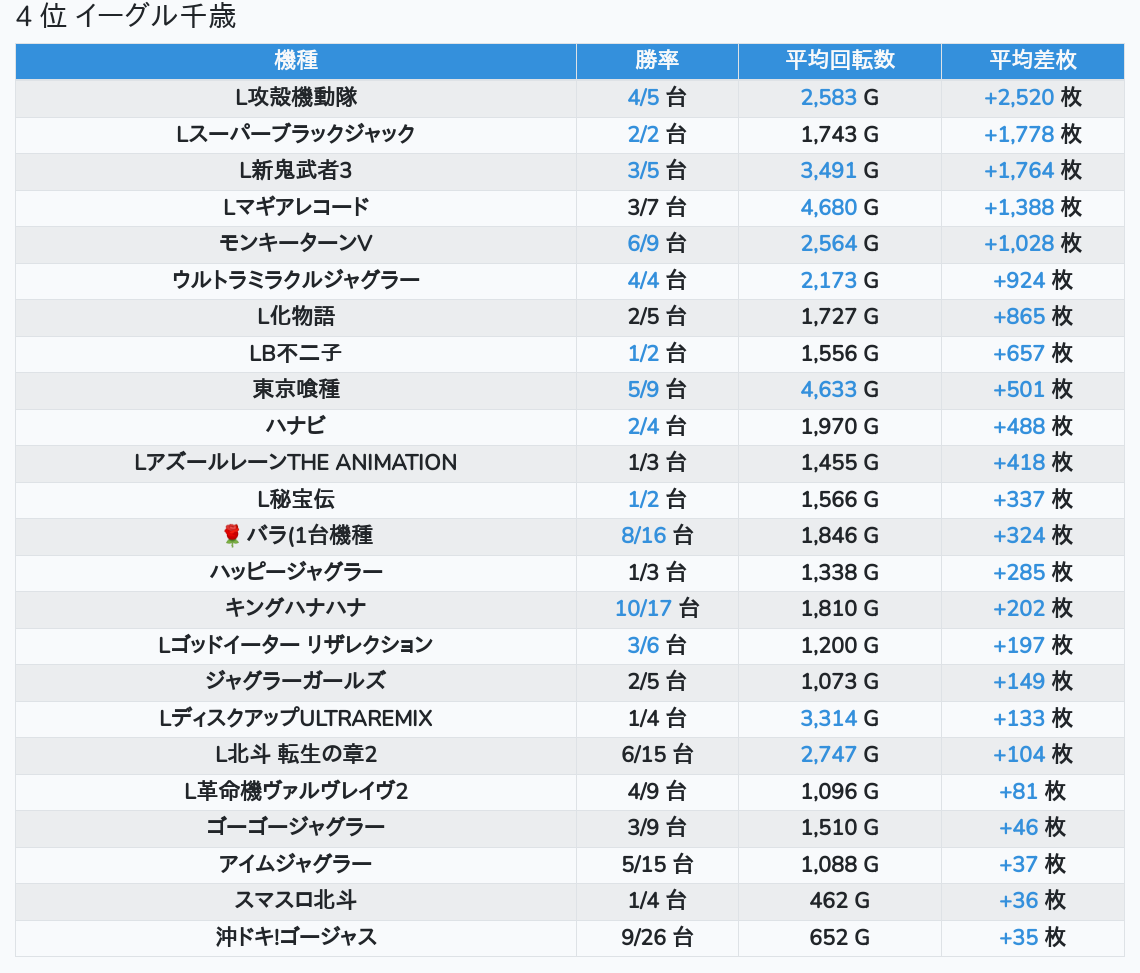
Task: Select the L攻殻機動隊 machine name
Action: [x=295, y=97]
